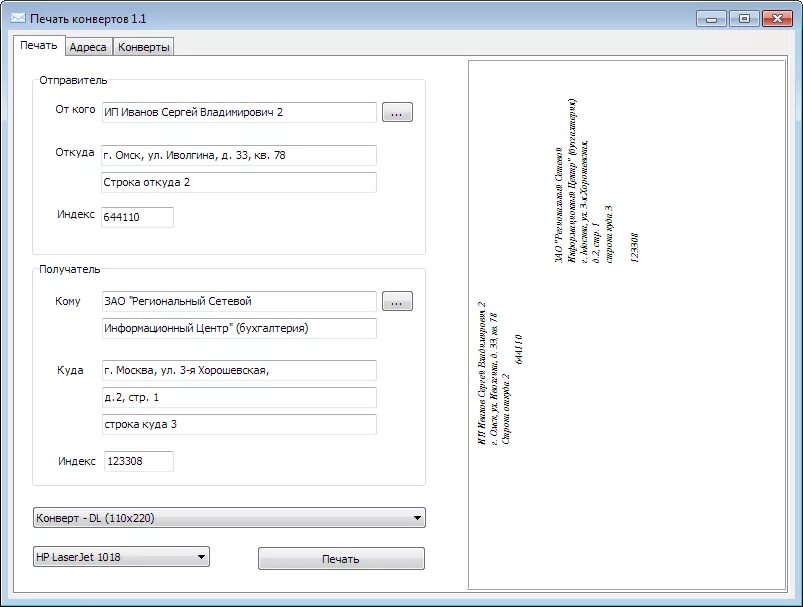Click the Получатель group label
Viewport: 803px width, 607px height.
(x=70, y=269)
